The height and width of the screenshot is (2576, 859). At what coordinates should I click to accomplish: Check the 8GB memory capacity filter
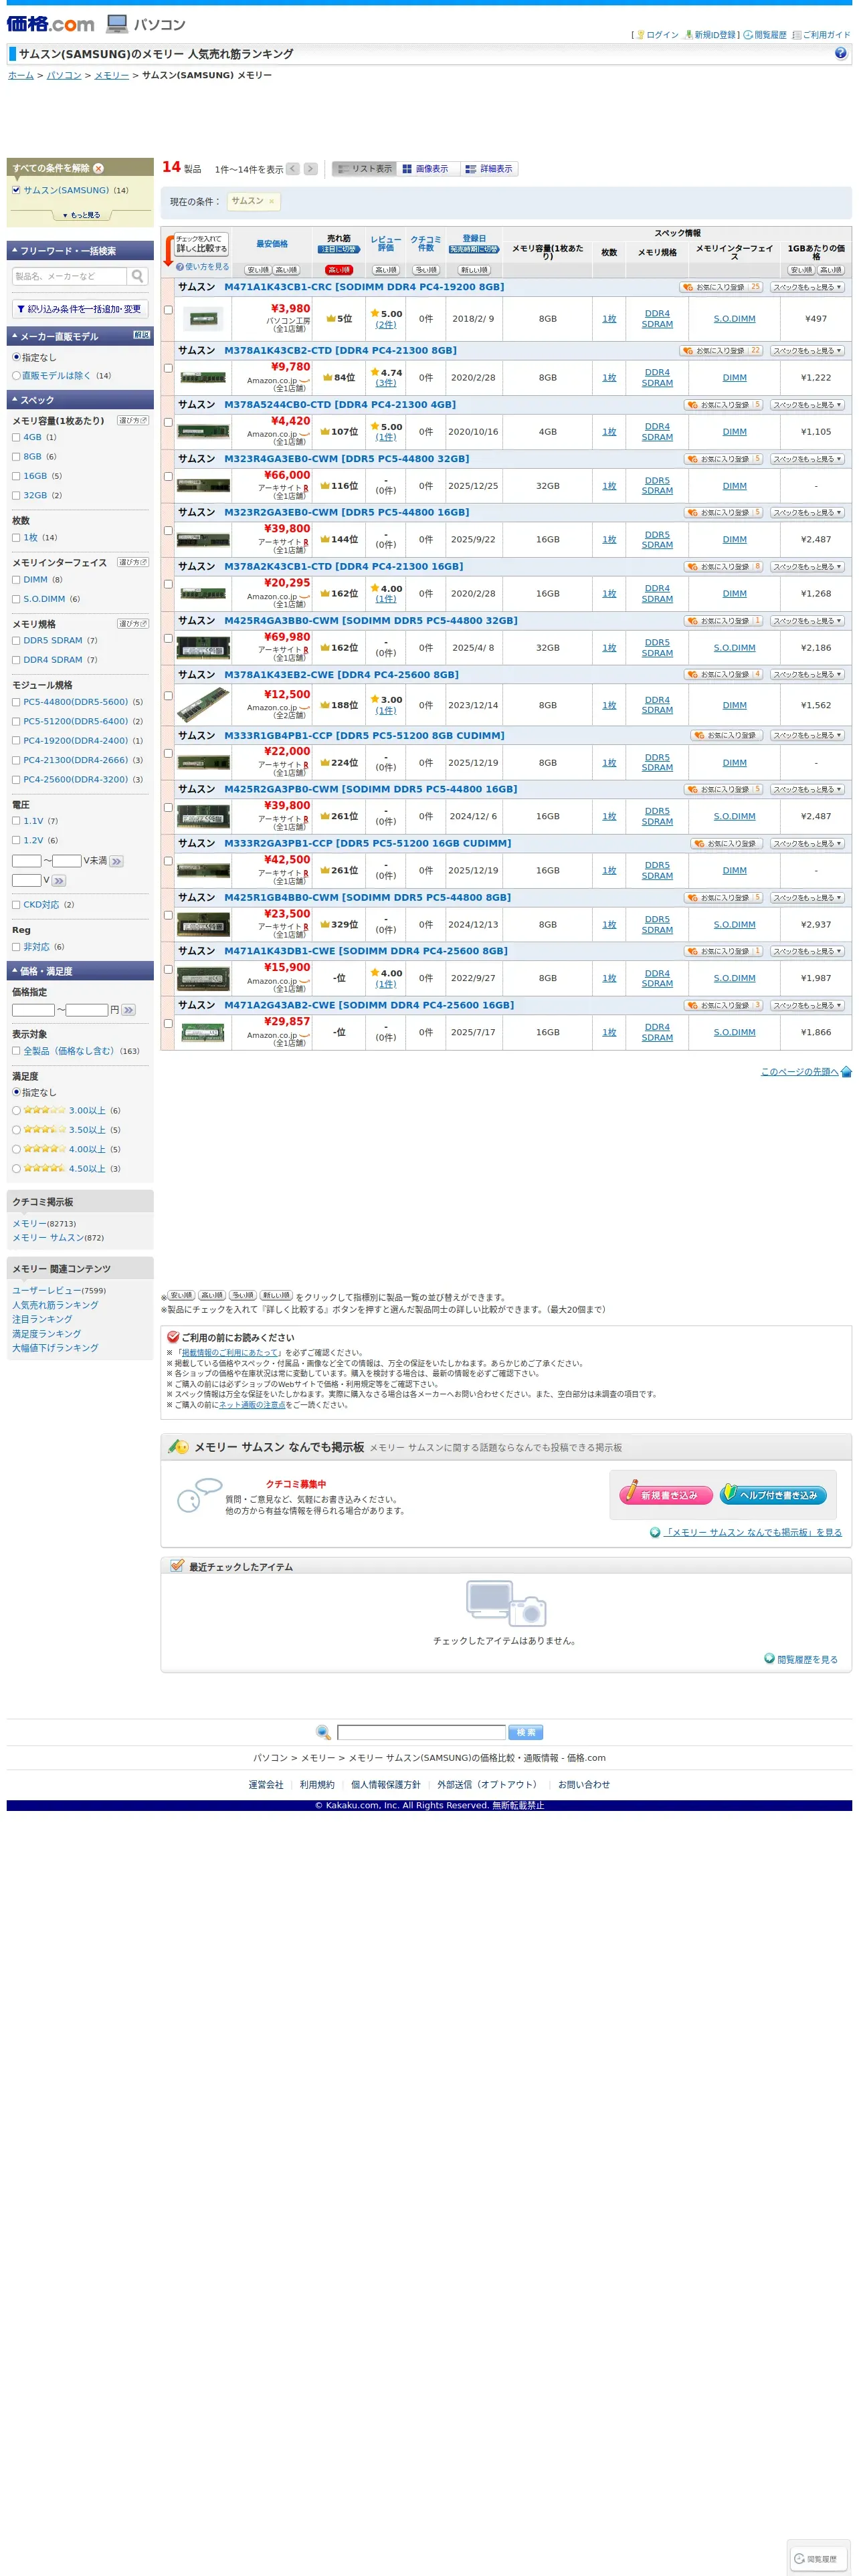[16, 457]
